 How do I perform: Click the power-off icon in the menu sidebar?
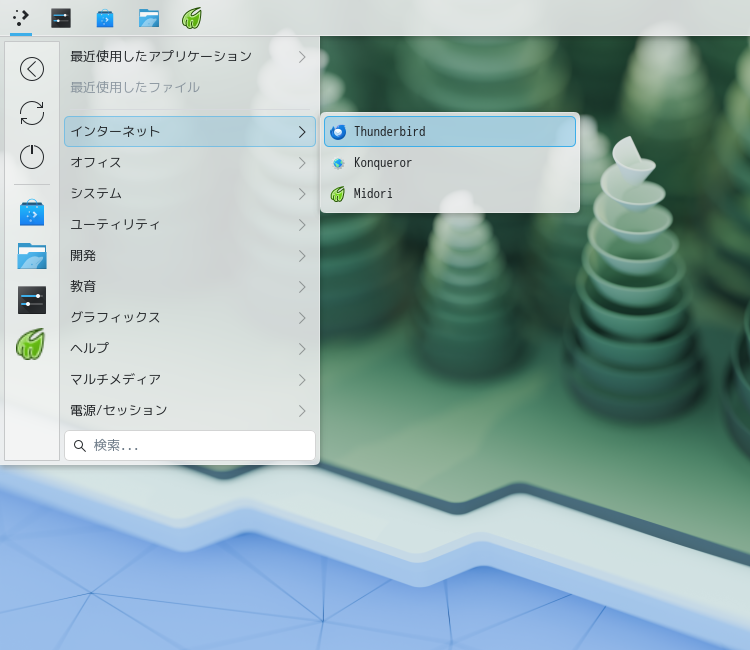(x=32, y=157)
